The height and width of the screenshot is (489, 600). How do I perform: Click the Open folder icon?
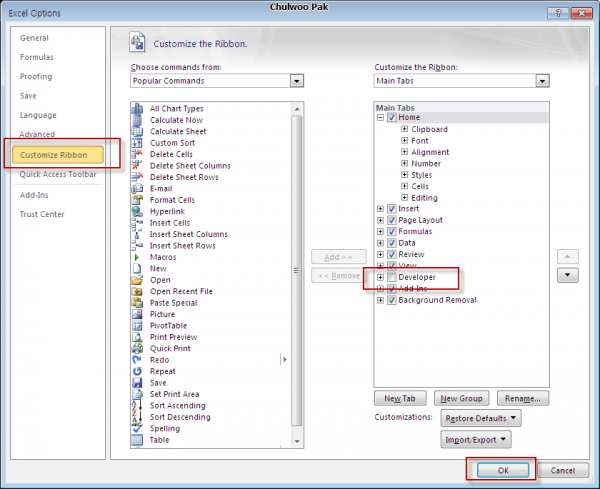coord(137,280)
